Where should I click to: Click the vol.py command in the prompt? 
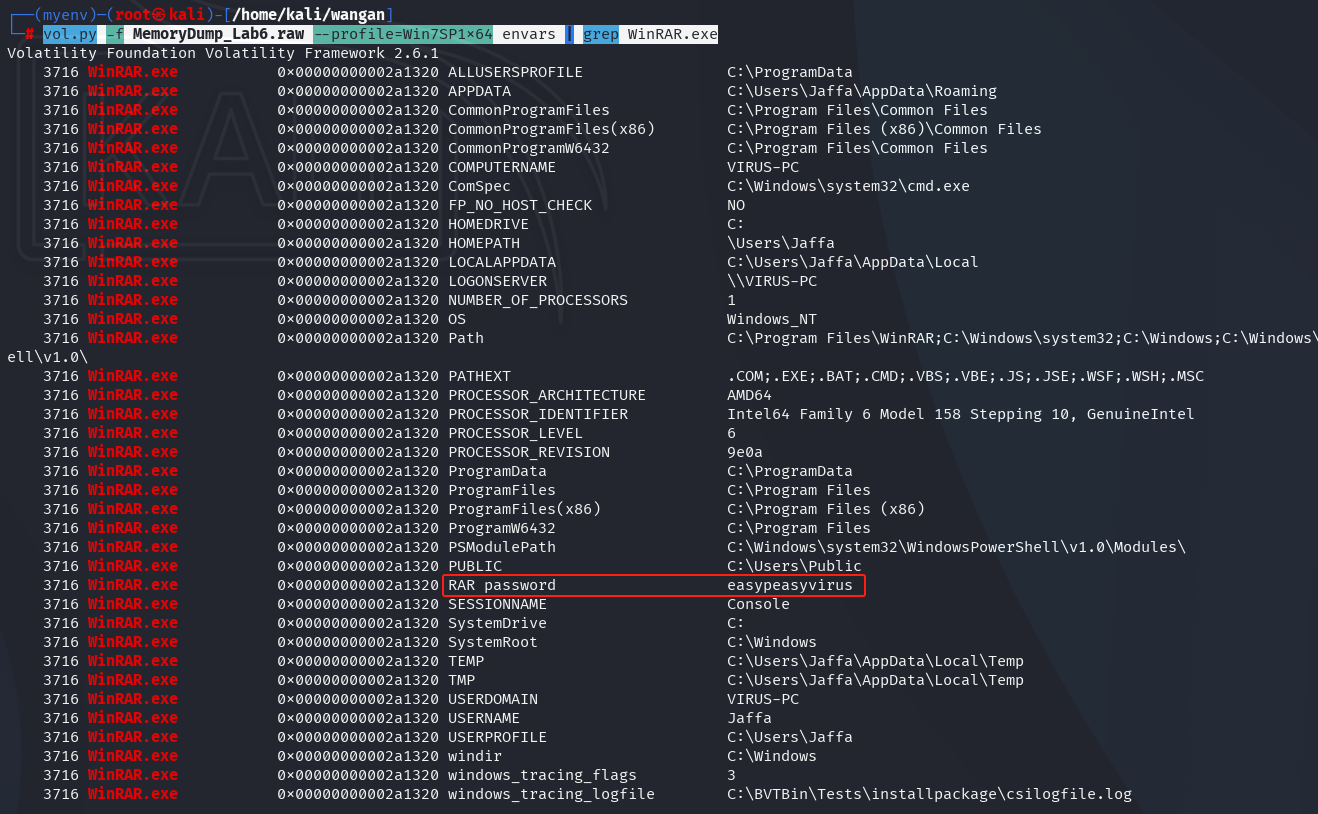(69, 34)
